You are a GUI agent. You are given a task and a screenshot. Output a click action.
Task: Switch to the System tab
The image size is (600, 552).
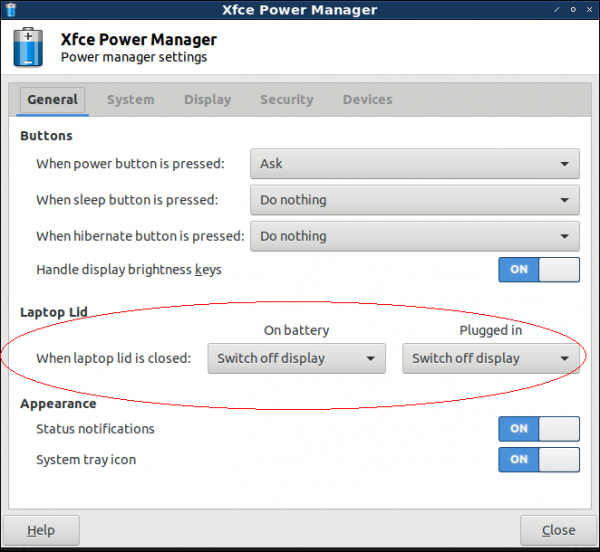click(130, 100)
